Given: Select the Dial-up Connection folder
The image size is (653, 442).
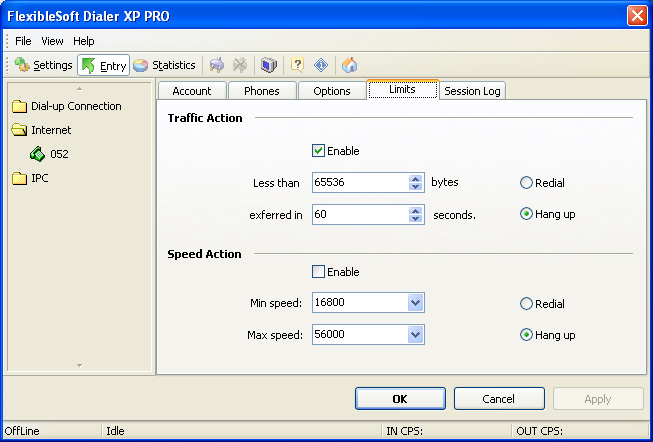Looking at the screenshot, I should [67, 106].
